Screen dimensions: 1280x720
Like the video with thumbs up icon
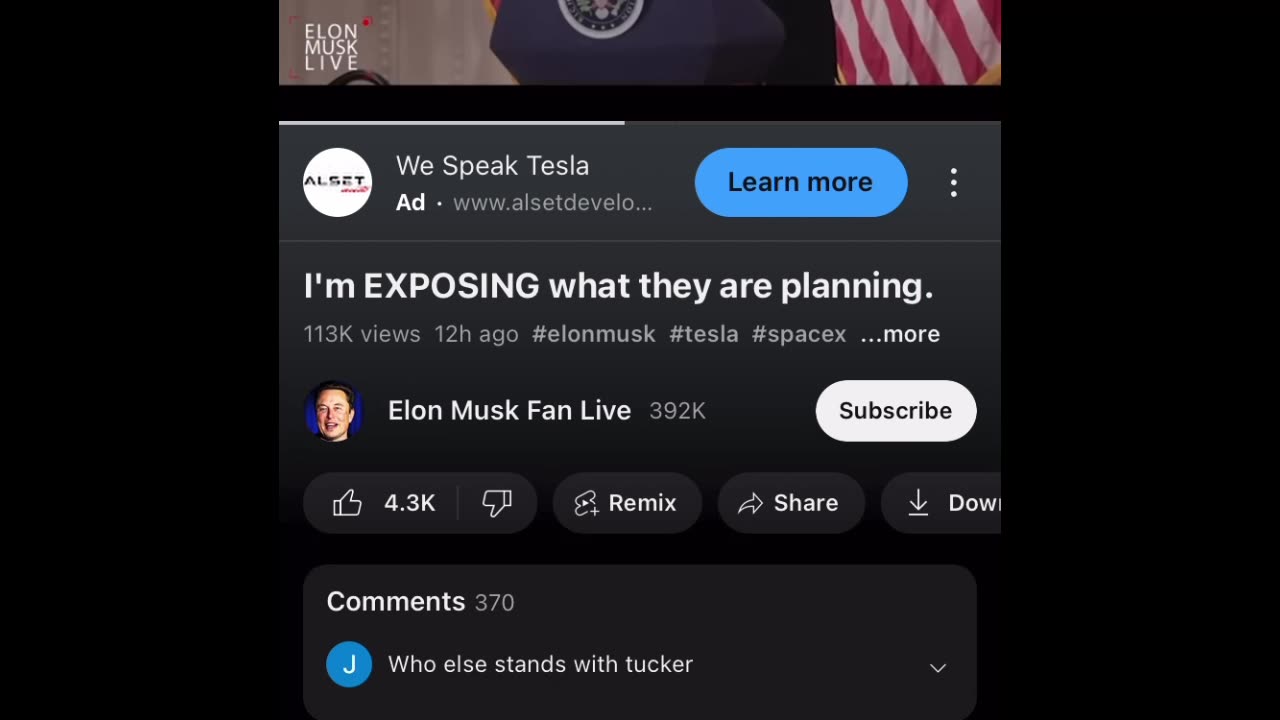click(x=347, y=503)
